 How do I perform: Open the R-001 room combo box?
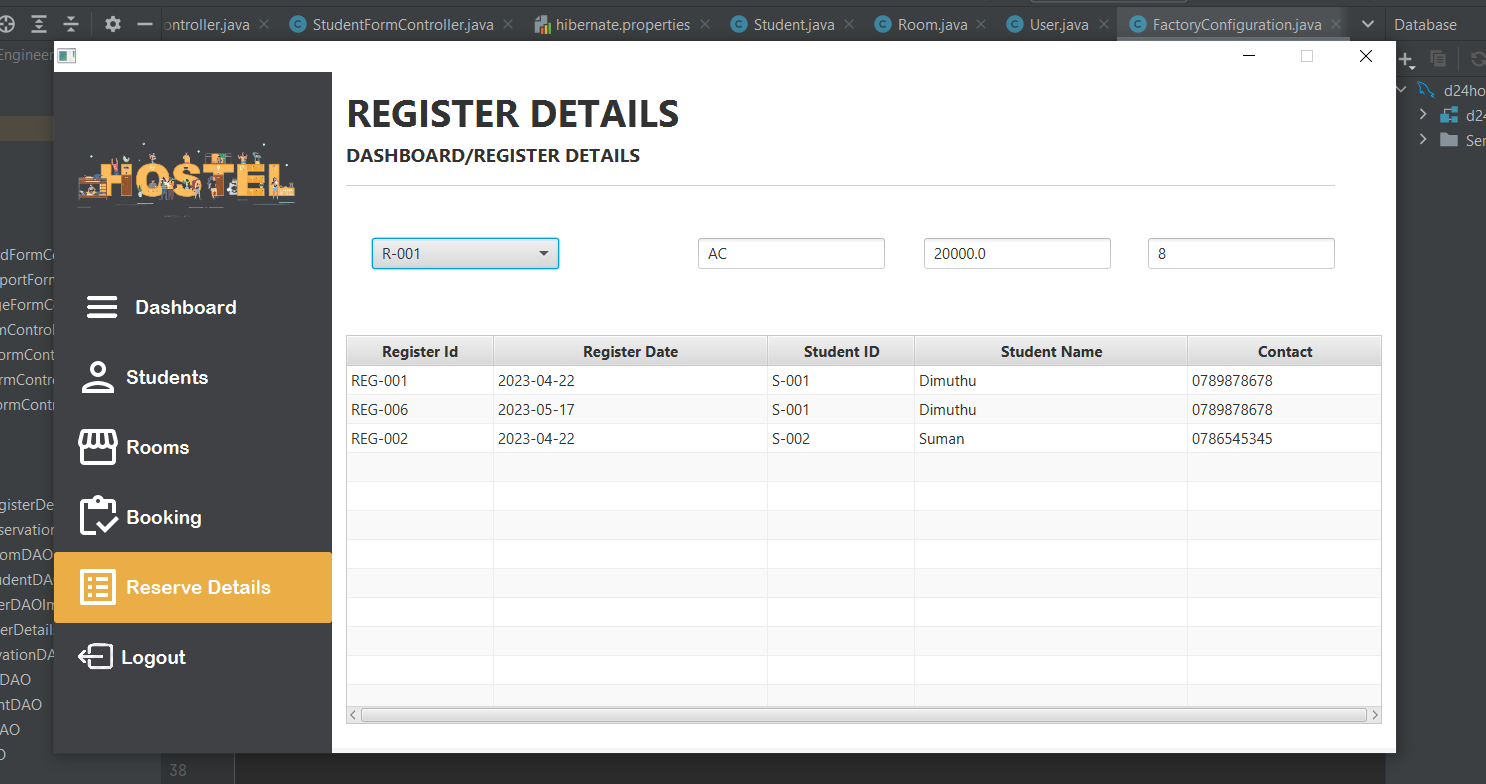(x=465, y=254)
